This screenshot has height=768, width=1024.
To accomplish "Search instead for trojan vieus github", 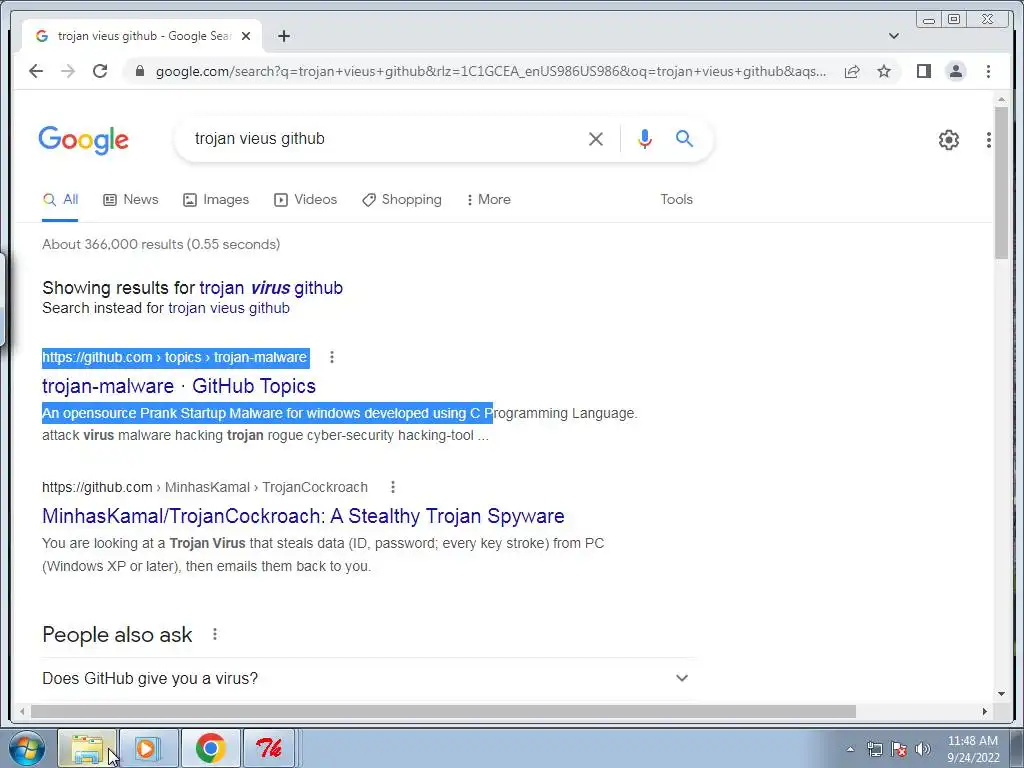I will point(229,308).
